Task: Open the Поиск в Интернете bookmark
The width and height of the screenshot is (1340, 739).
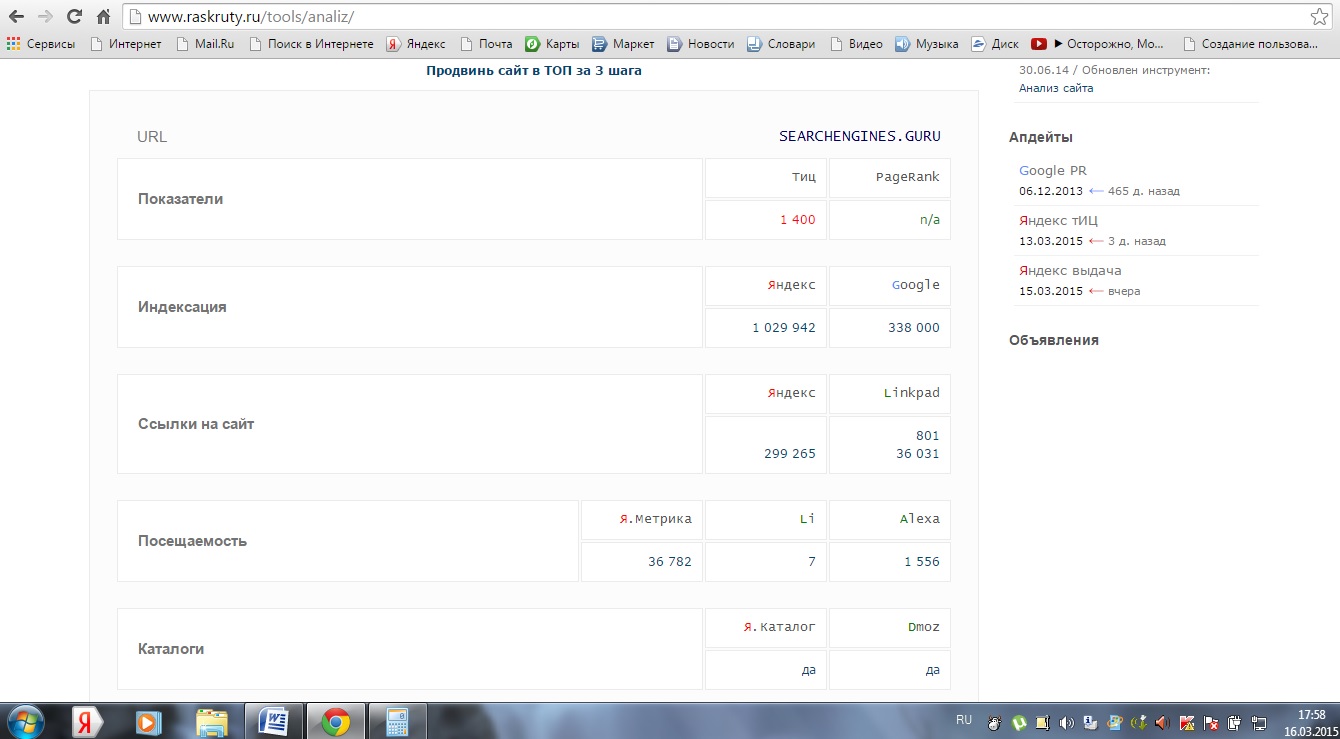Action: [311, 44]
